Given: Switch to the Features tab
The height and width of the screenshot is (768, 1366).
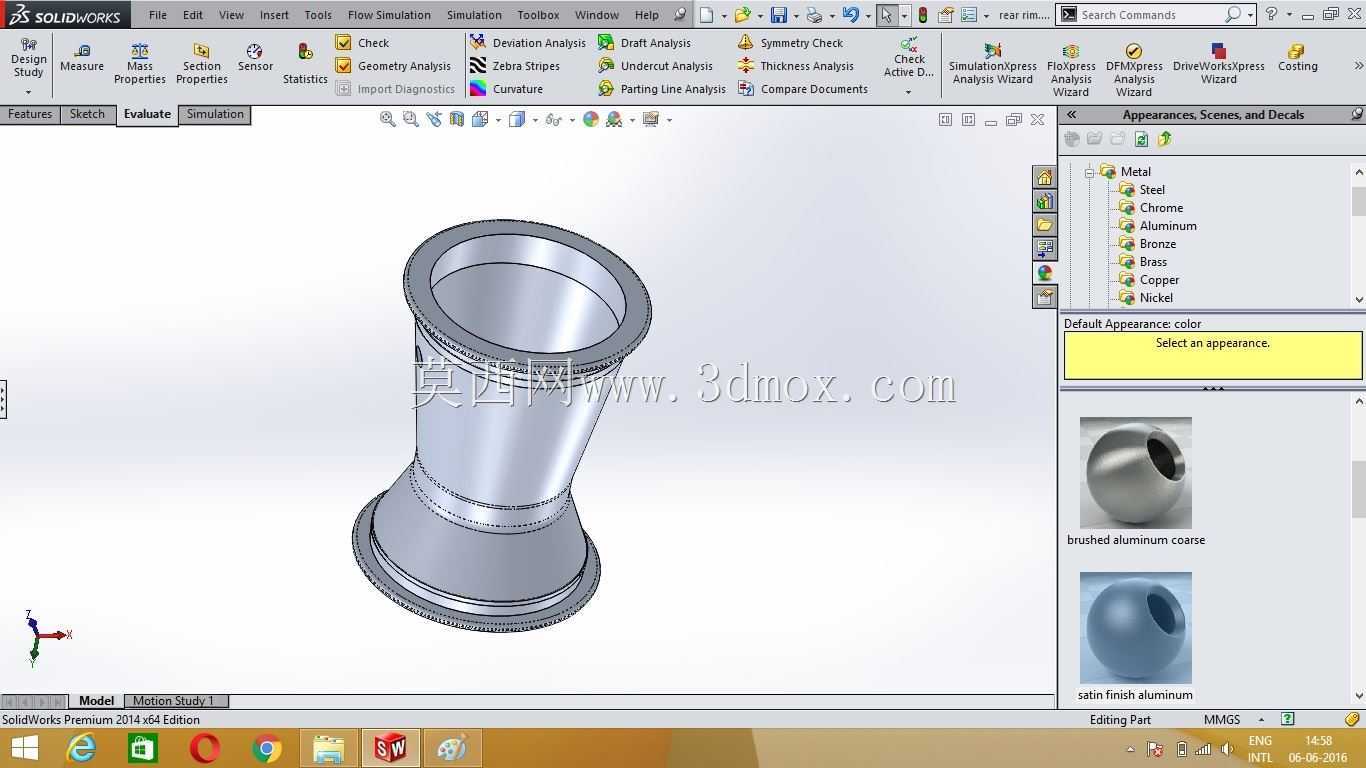Looking at the screenshot, I should pos(30,114).
